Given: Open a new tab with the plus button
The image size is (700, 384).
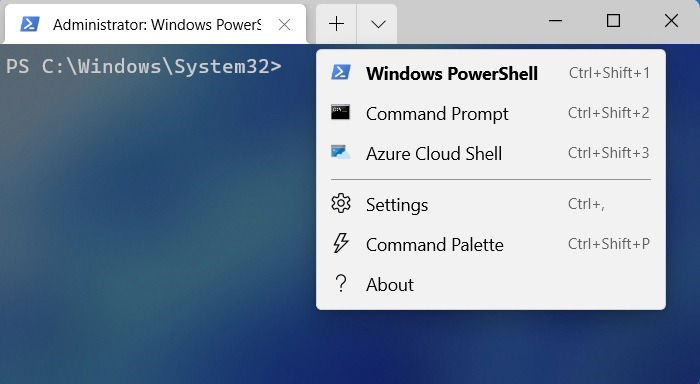Looking at the screenshot, I should (x=336, y=24).
